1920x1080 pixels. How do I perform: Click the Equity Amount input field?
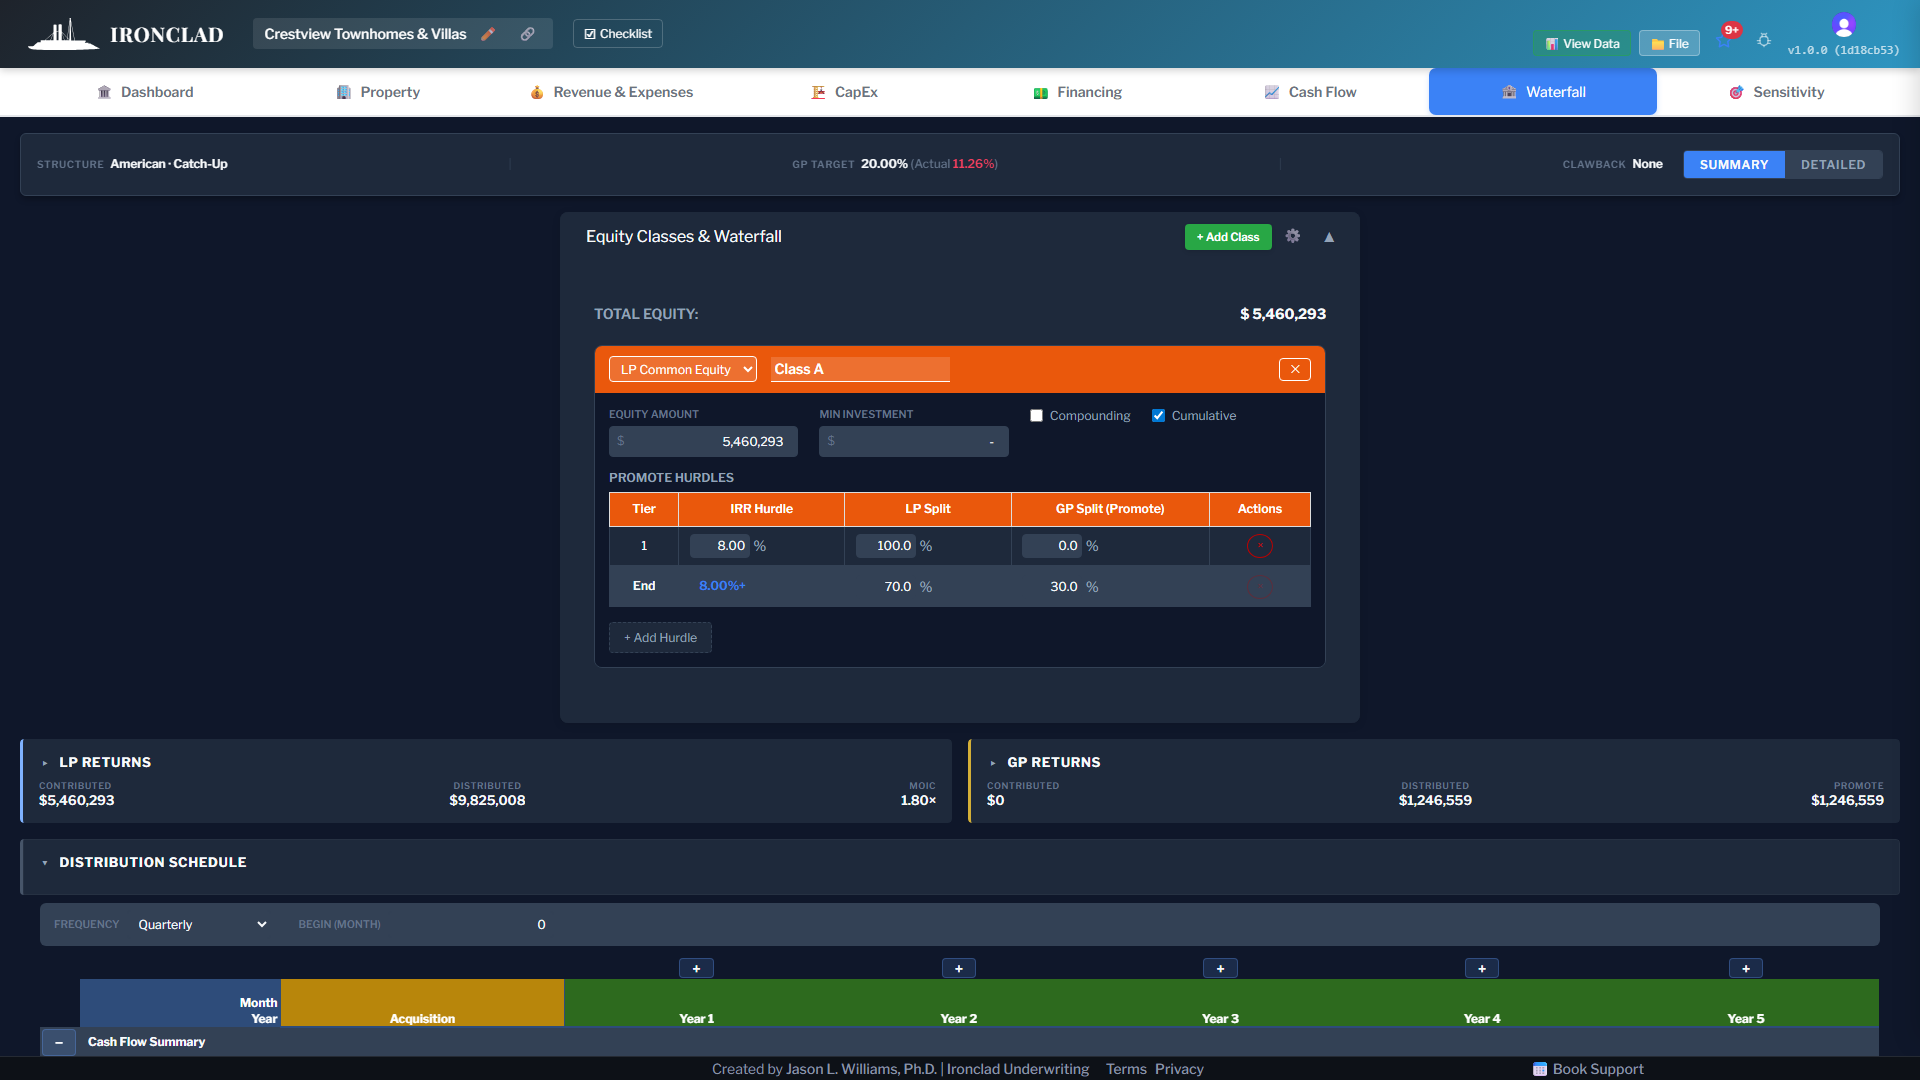click(x=703, y=442)
